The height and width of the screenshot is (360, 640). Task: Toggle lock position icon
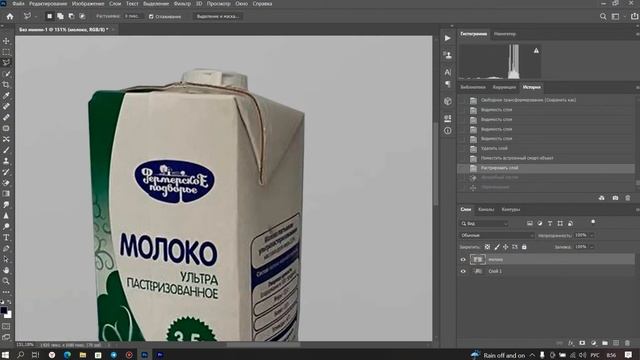click(x=506, y=247)
